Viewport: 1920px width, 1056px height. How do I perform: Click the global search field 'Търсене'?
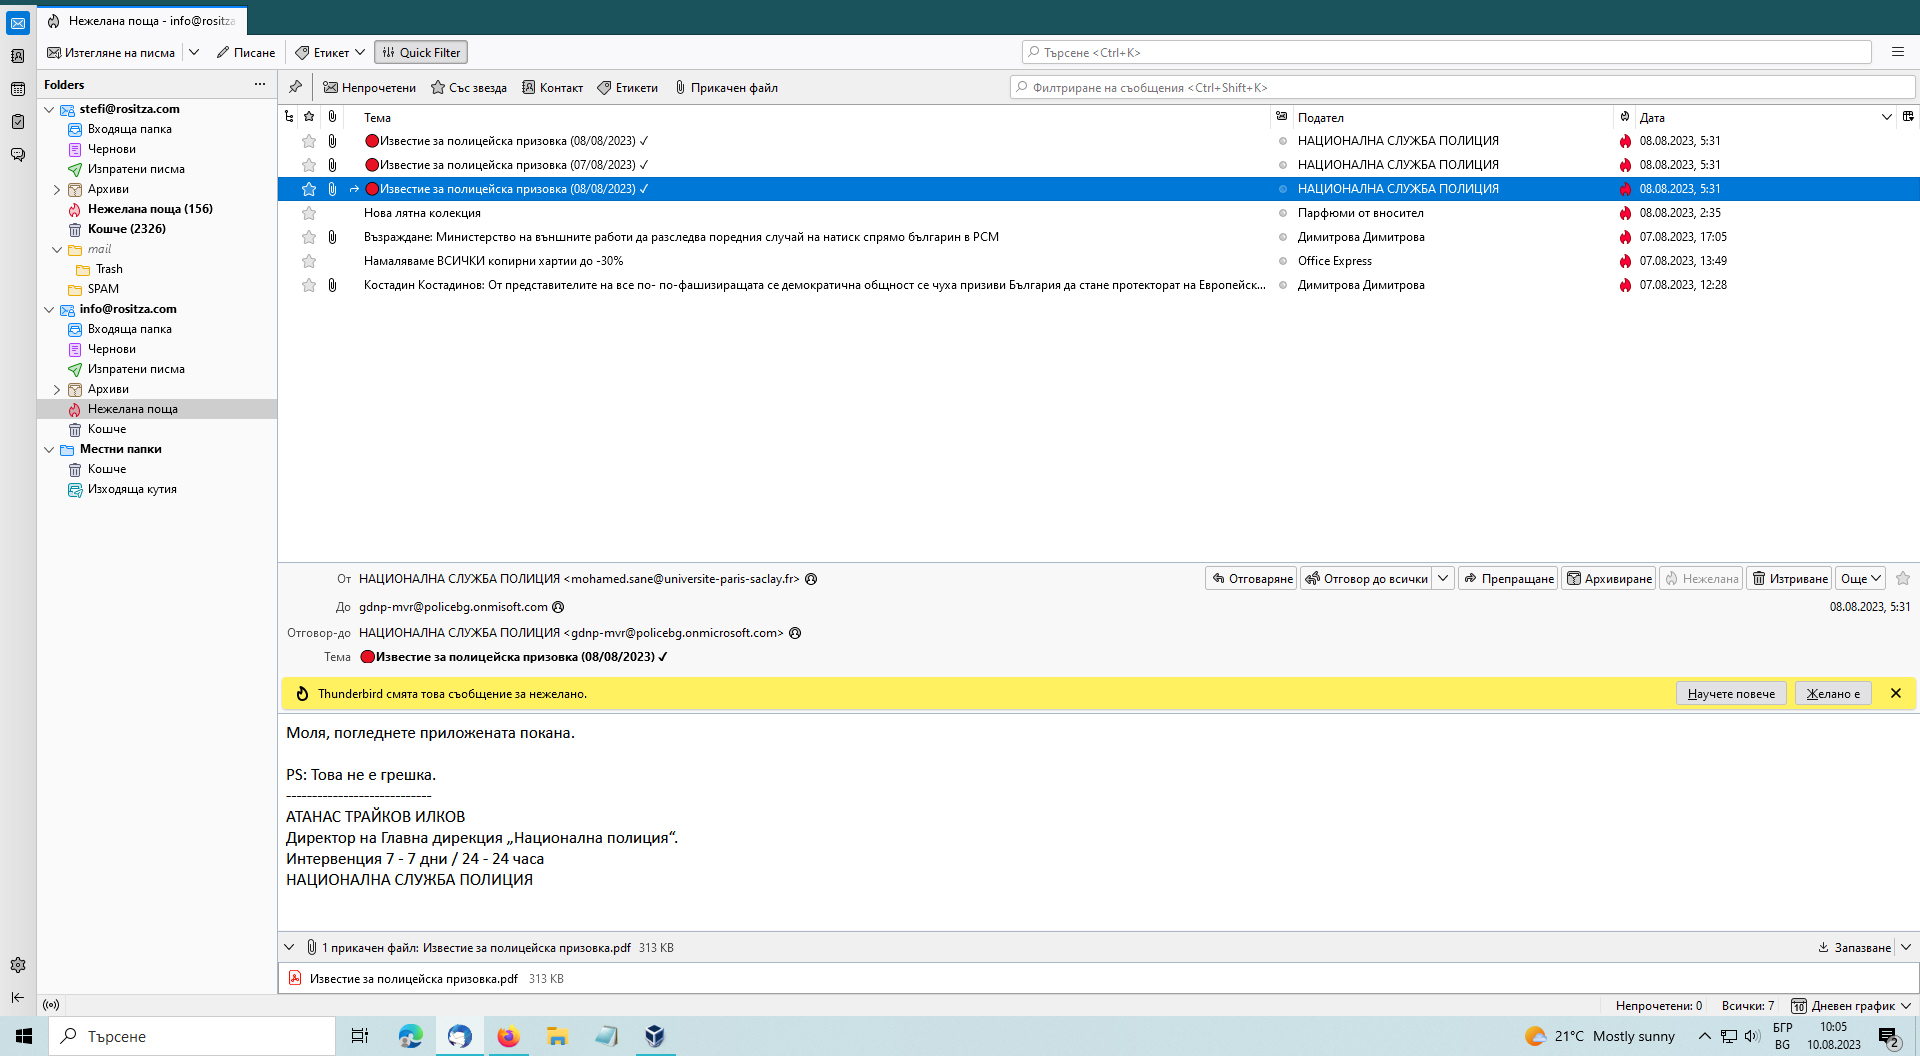tap(1446, 52)
